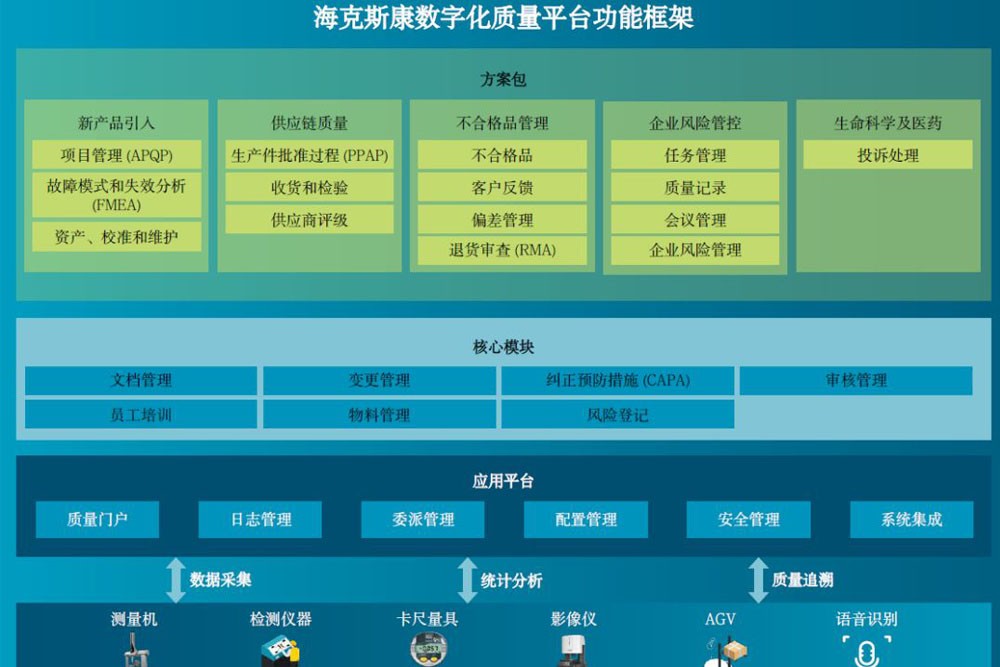Select the 资产、校准和维护 box
Screen dimensions: 1000x667
117,237
